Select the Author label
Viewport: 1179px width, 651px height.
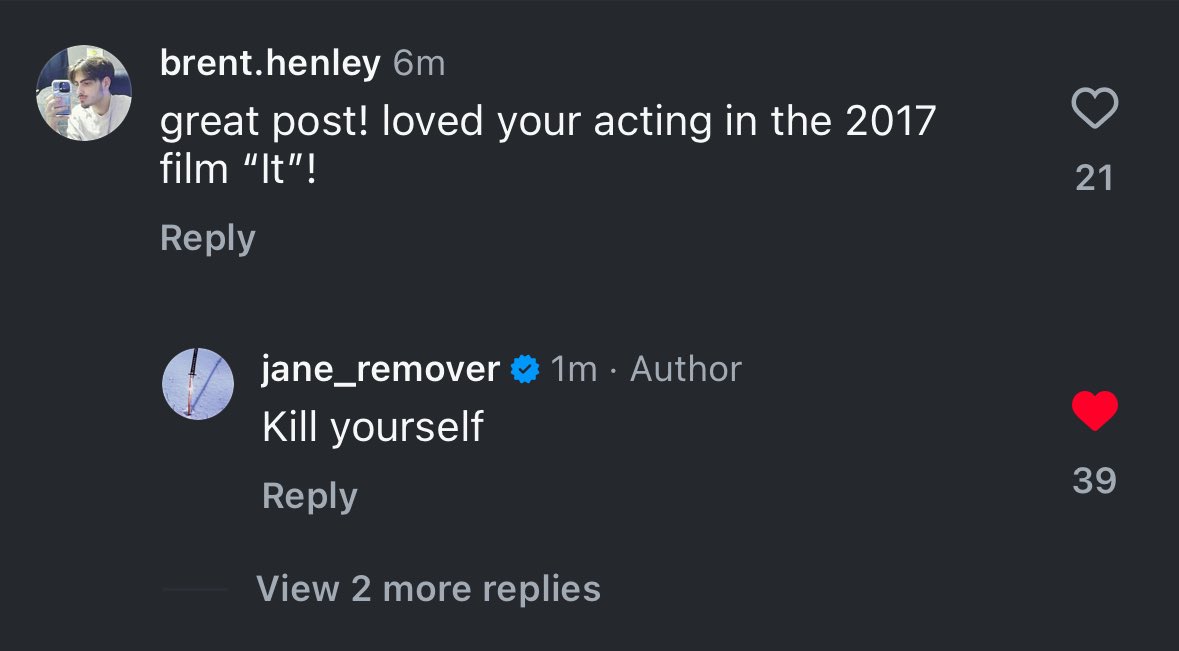(686, 369)
